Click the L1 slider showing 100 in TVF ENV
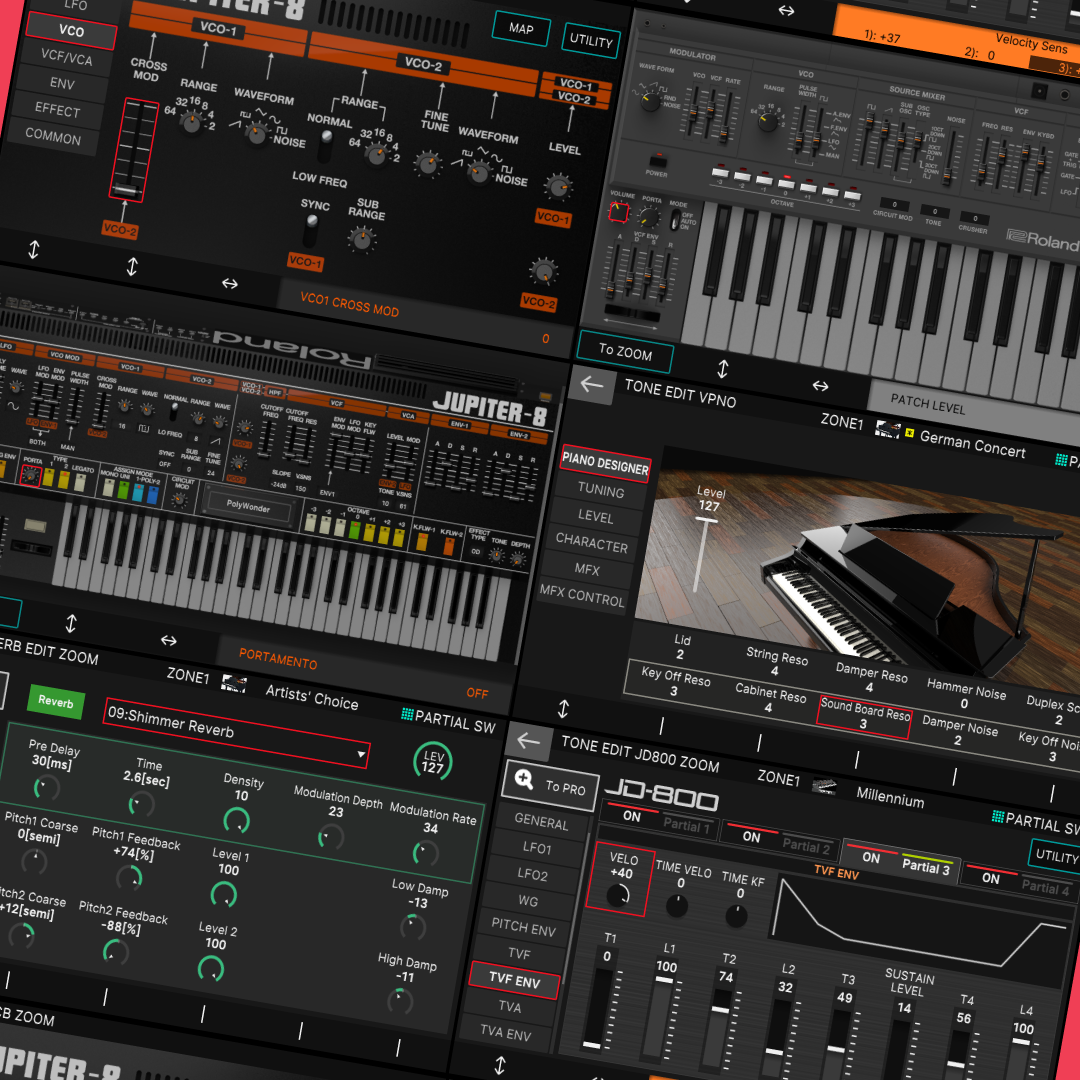The image size is (1080, 1080). 658,1016
